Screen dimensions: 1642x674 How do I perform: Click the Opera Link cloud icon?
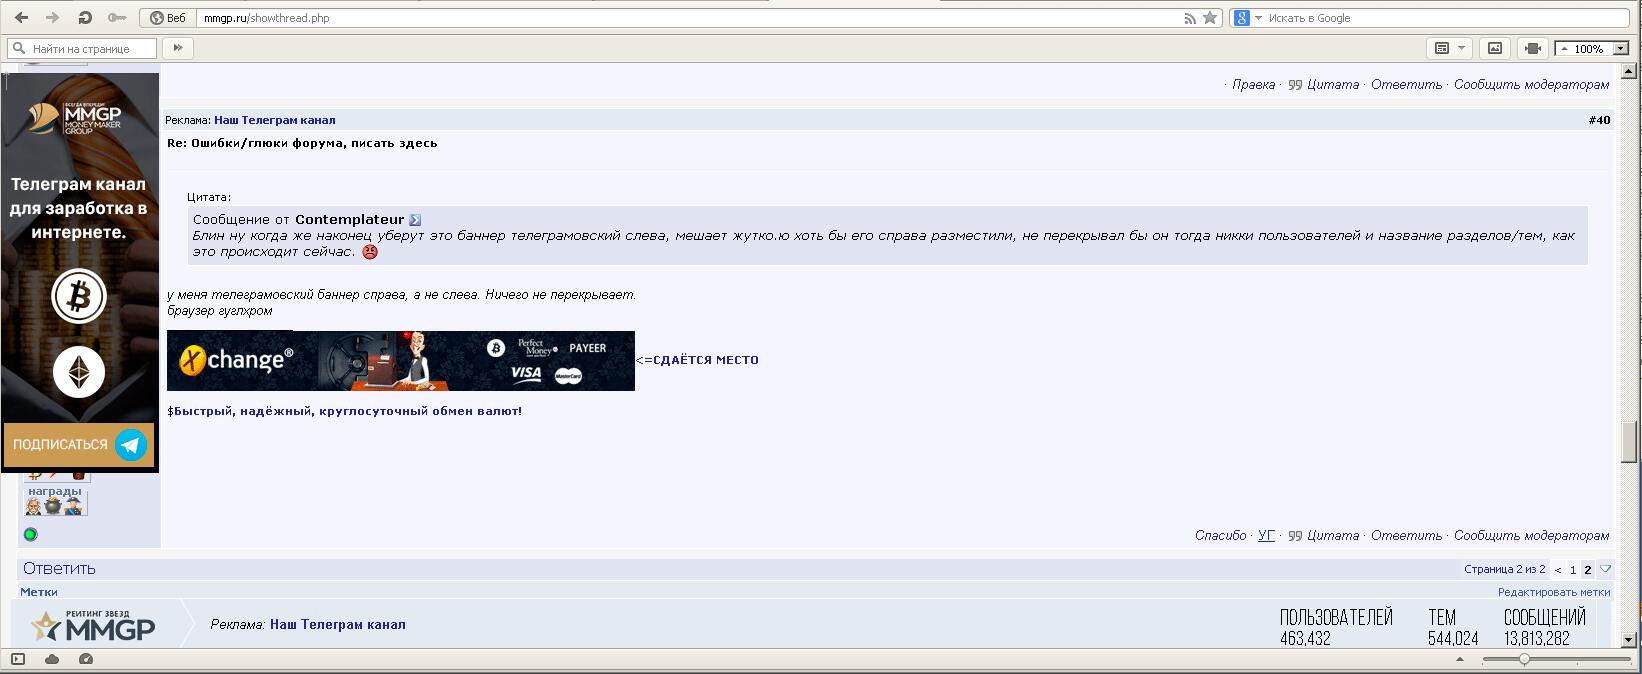[52, 659]
